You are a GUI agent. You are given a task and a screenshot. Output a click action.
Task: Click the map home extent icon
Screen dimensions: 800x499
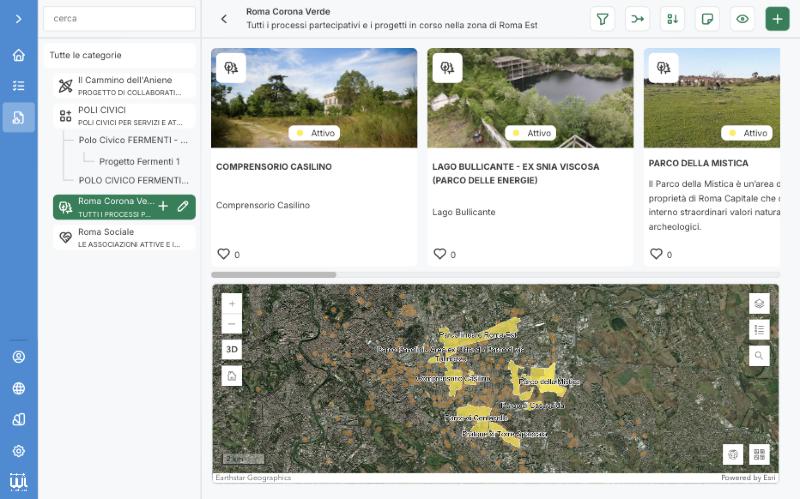pyautogui.click(x=232, y=376)
